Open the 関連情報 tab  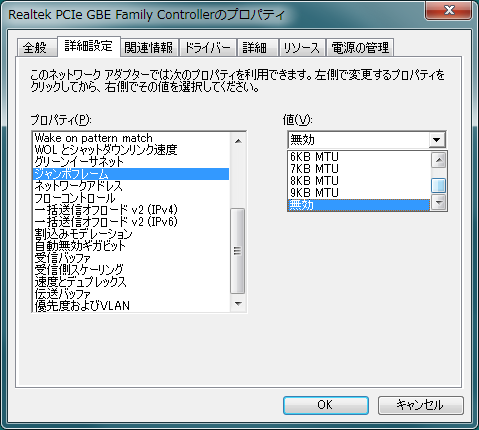[x=149, y=48]
